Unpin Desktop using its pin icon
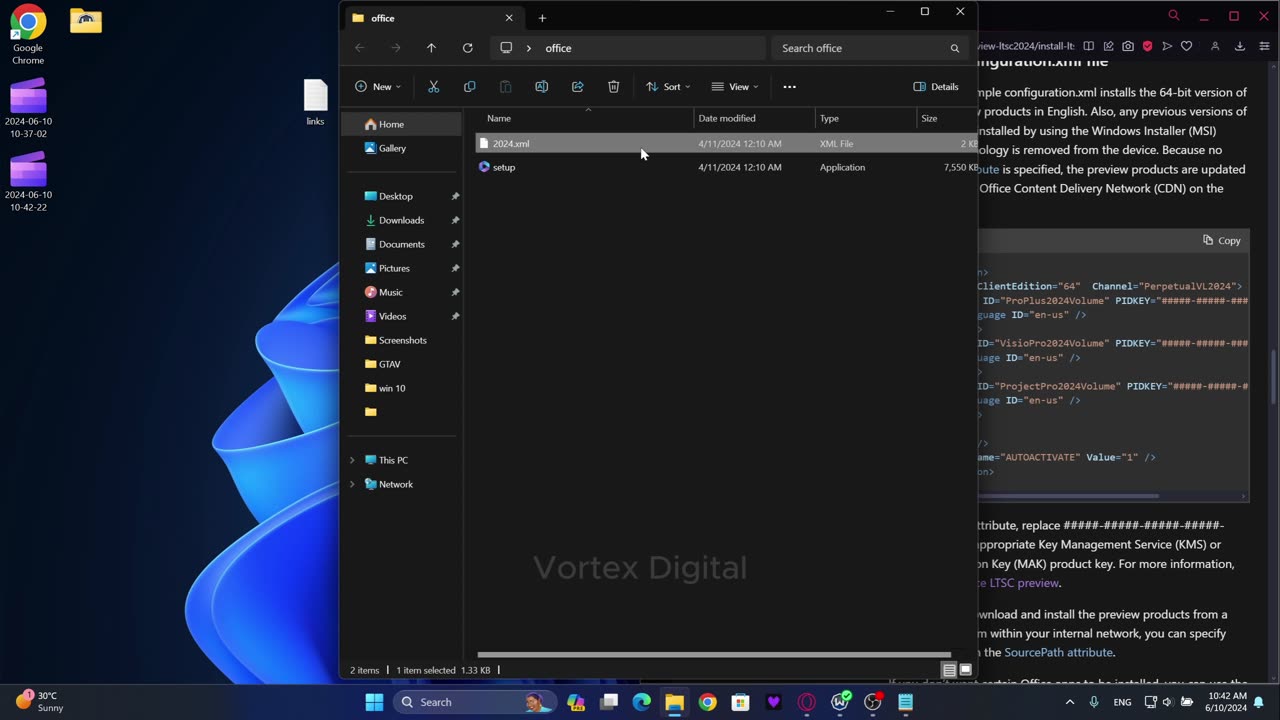1280x720 pixels. tap(455, 196)
